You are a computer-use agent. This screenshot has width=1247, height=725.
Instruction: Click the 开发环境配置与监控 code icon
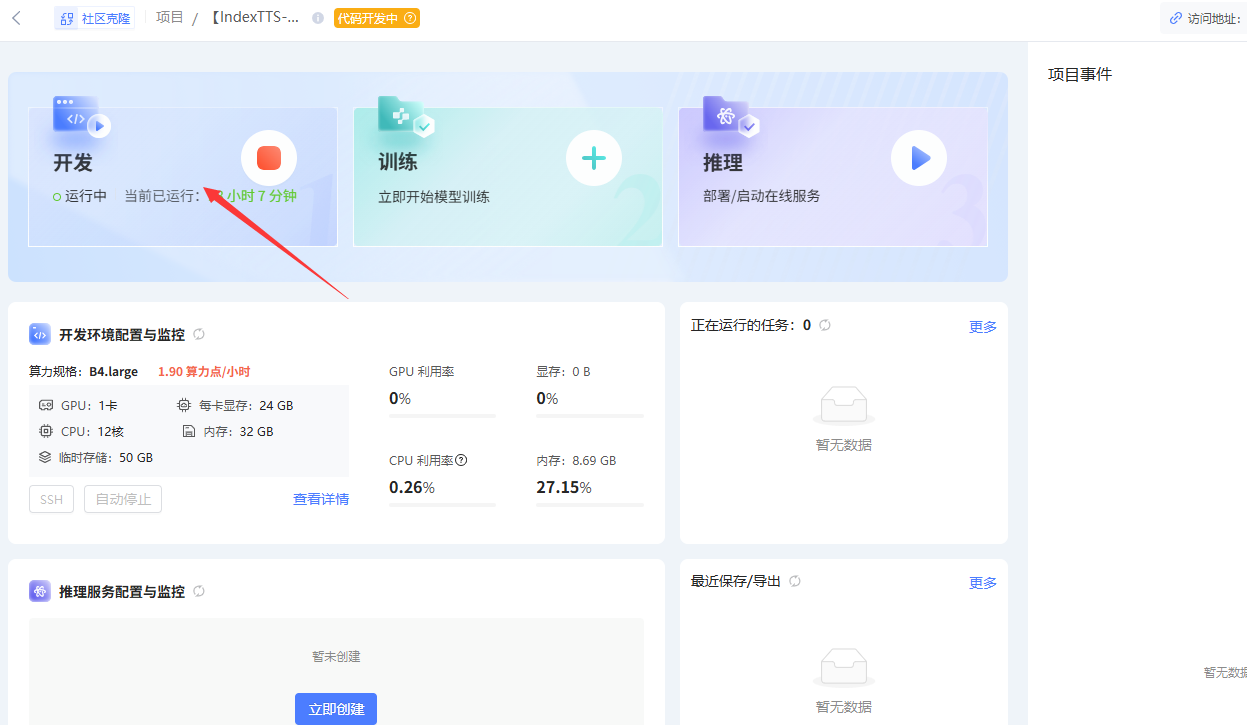pyautogui.click(x=40, y=334)
